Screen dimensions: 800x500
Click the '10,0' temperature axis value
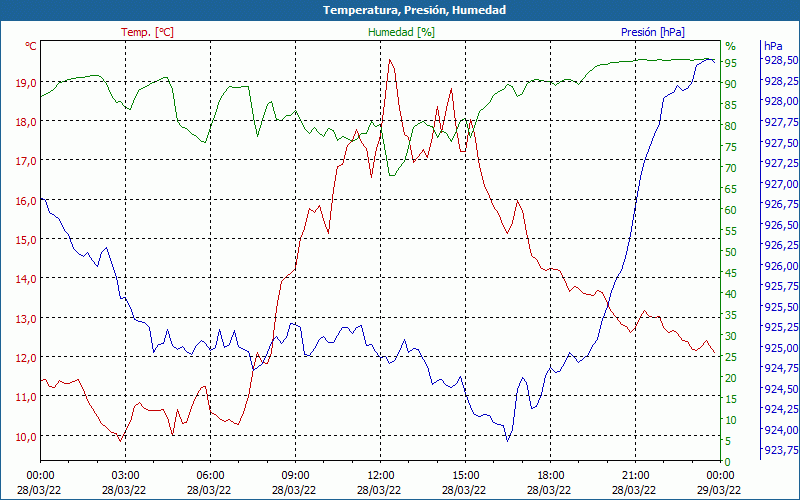click(26, 437)
